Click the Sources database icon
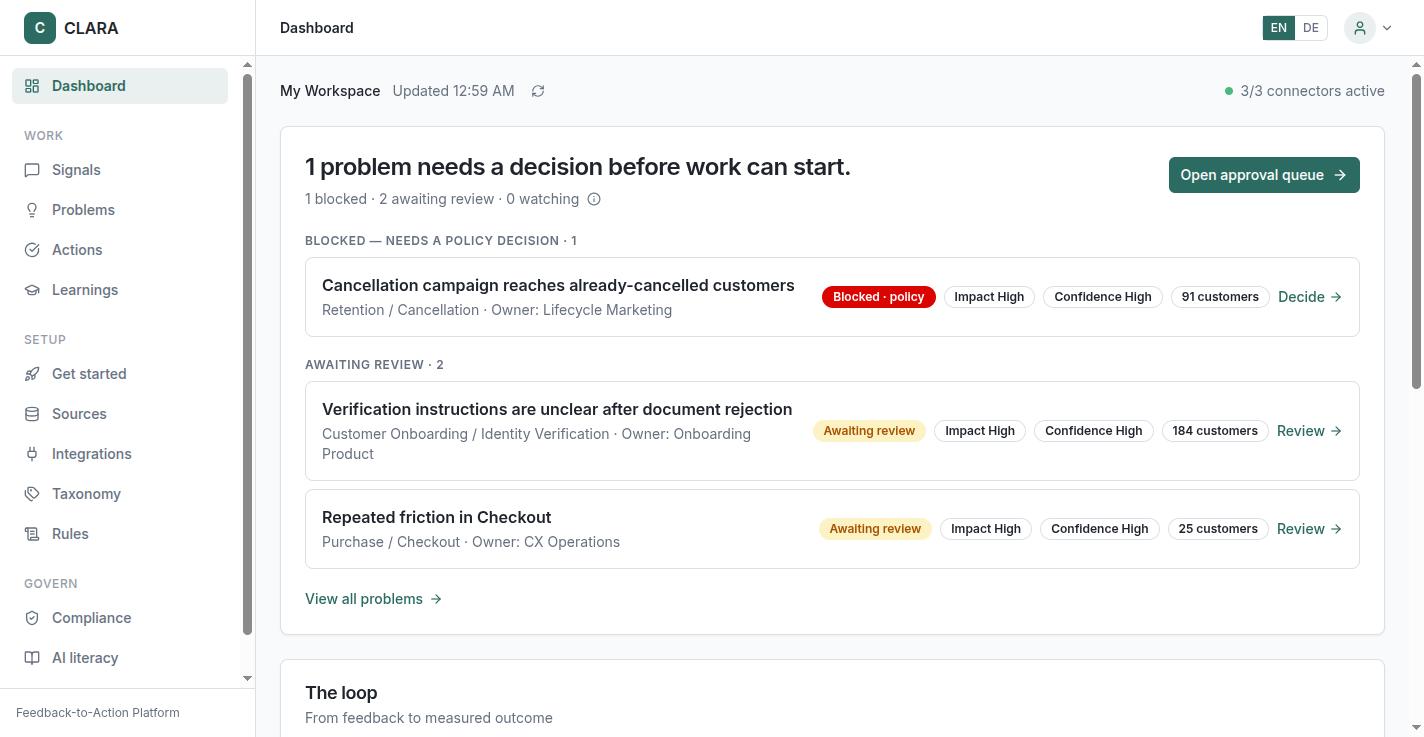 32,414
